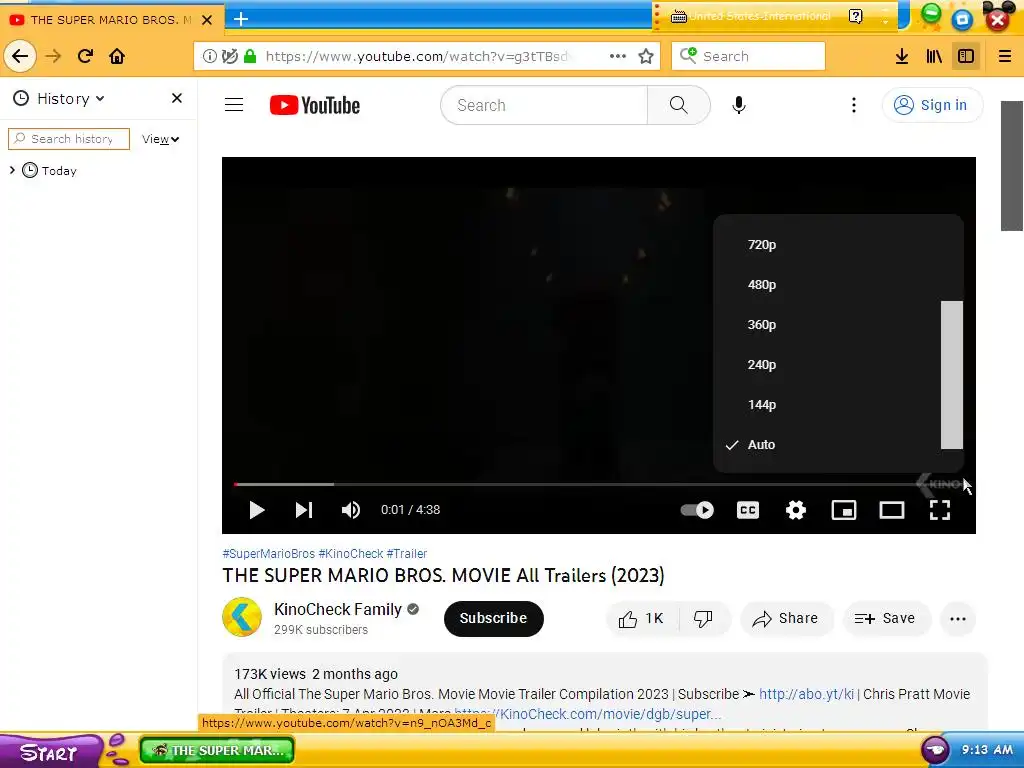1024x768 pixels.
Task: Focus the Search history field
Action: click(69, 139)
